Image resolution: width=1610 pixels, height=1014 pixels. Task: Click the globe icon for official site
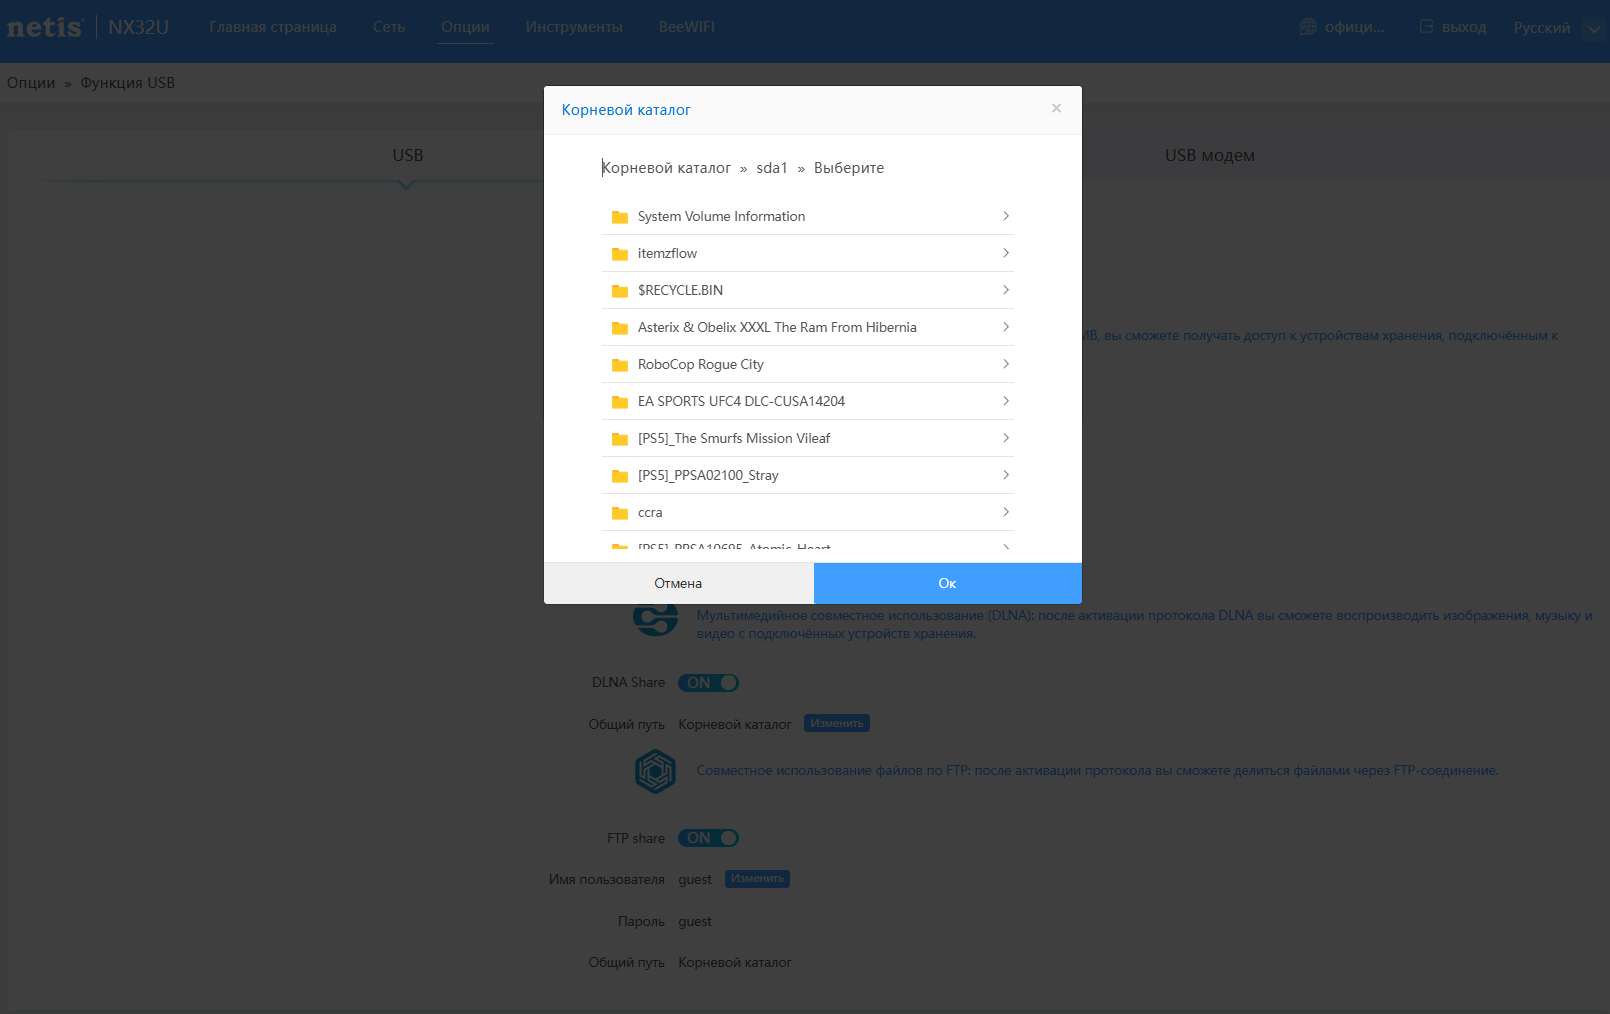[x=1308, y=27]
